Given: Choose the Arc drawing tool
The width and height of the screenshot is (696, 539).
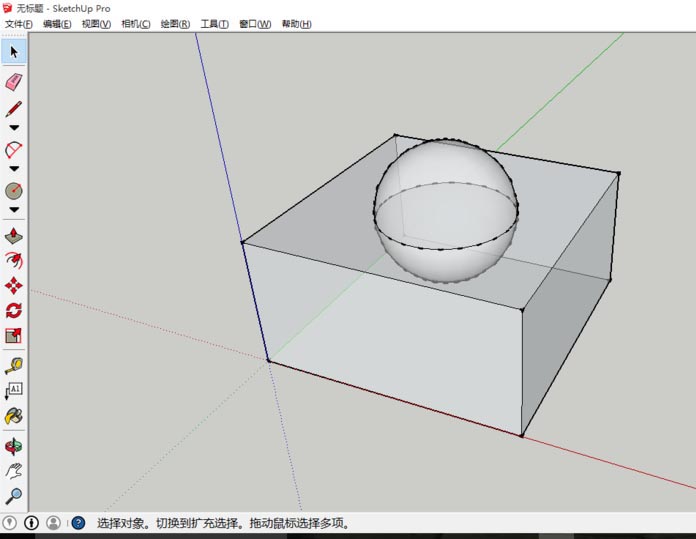Looking at the screenshot, I should (14, 150).
